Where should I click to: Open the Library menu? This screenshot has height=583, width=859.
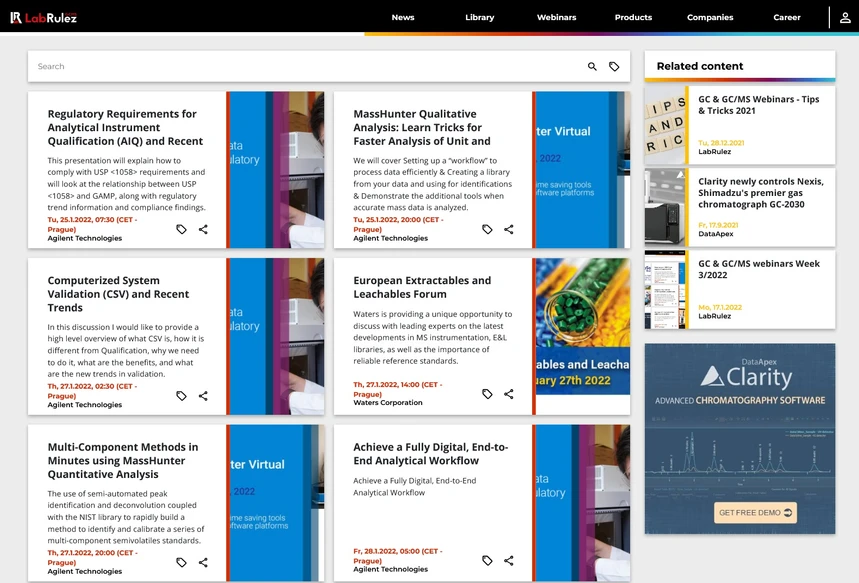pos(479,18)
